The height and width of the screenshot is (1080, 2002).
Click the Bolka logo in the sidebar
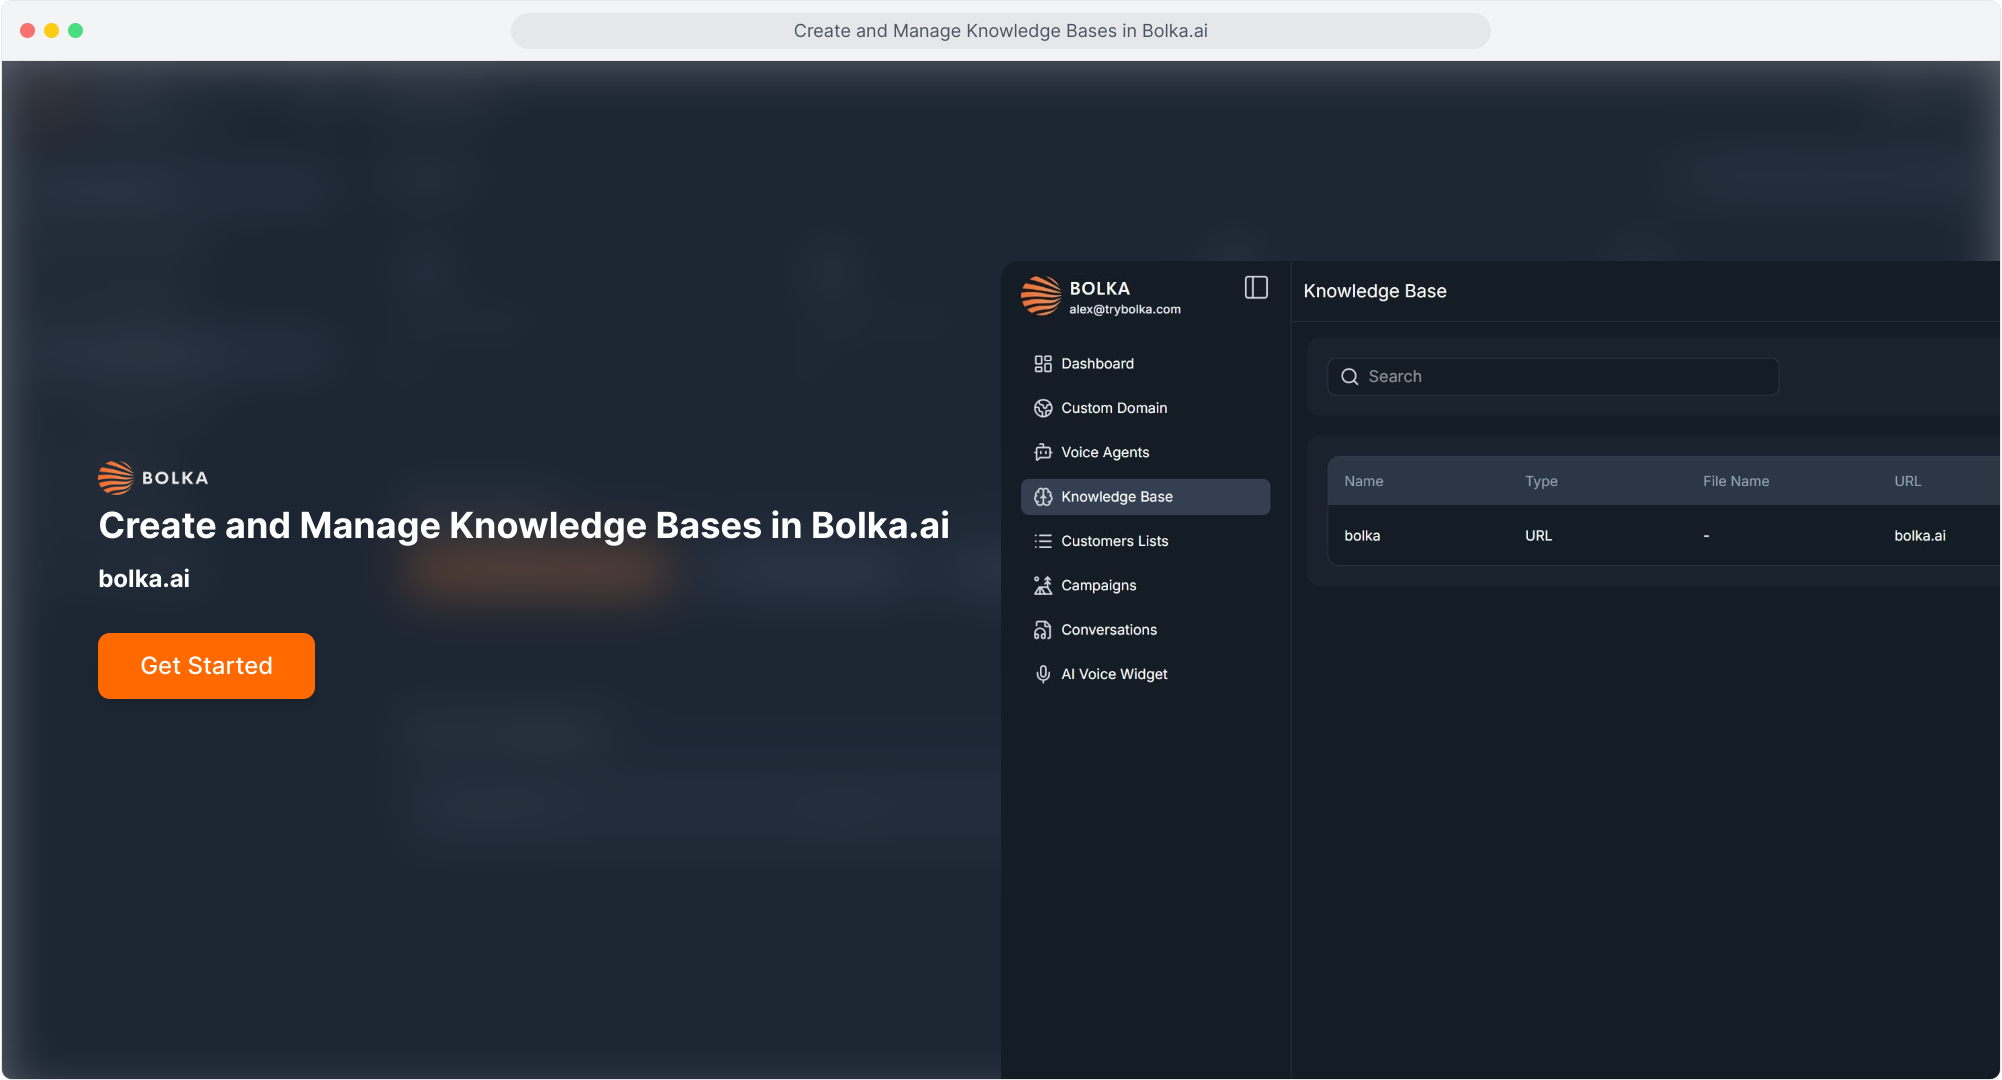point(1040,296)
